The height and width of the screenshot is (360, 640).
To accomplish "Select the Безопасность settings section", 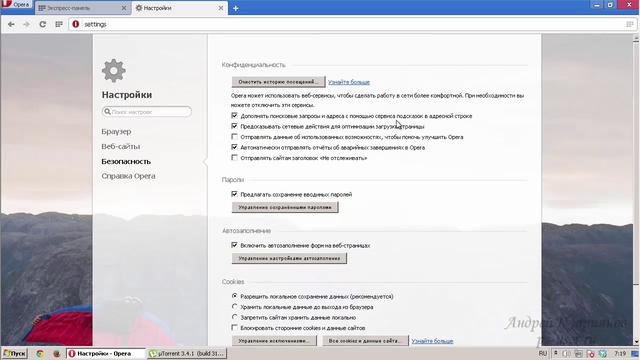I will (126, 161).
